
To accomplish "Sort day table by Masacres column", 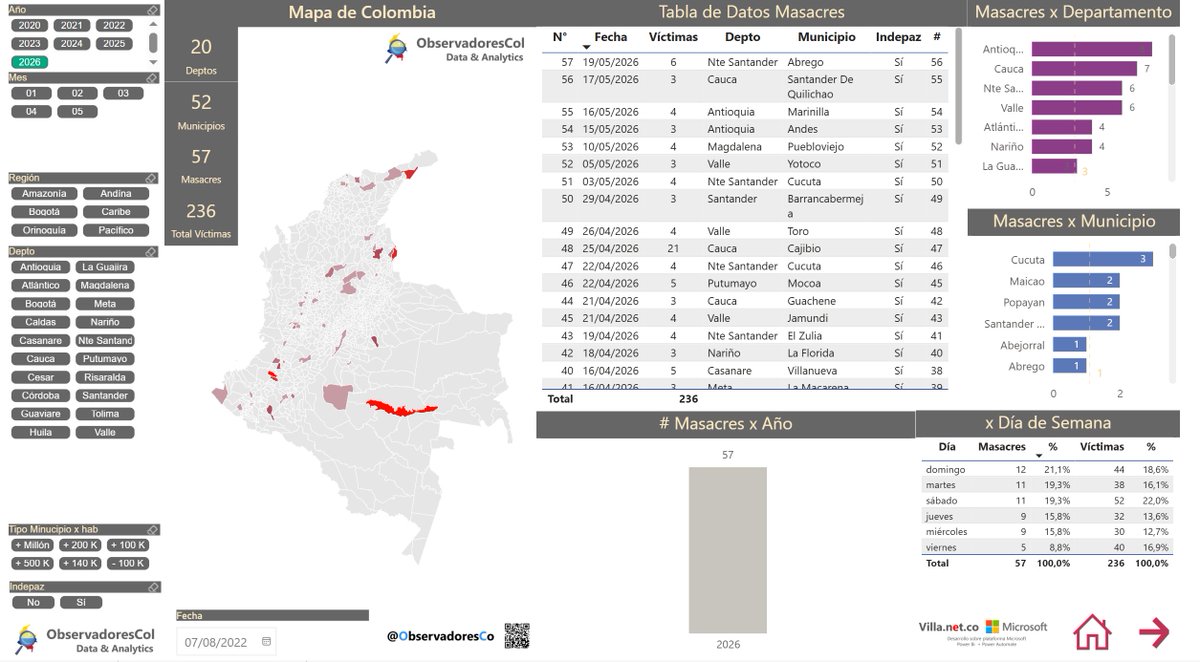I will [1002, 447].
